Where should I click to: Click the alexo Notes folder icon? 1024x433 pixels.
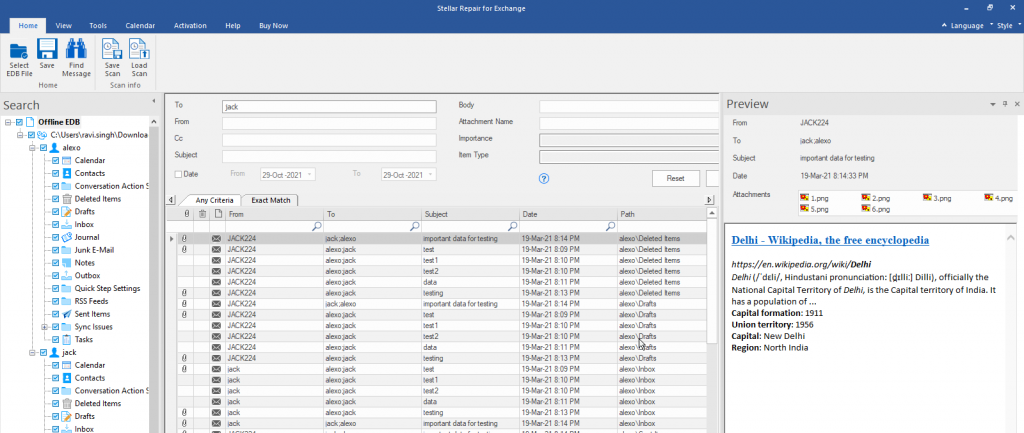point(67,263)
